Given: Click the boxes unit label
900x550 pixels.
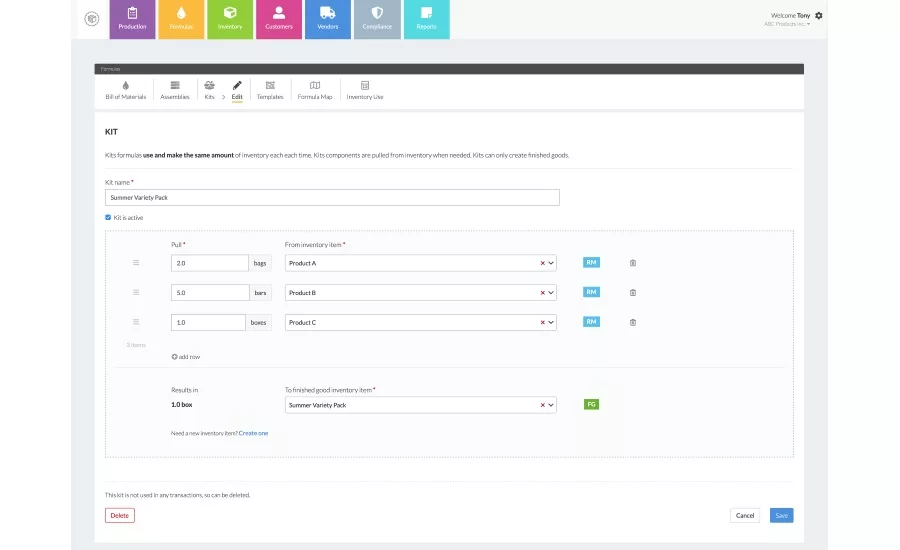Looking at the screenshot, I should [258, 322].
